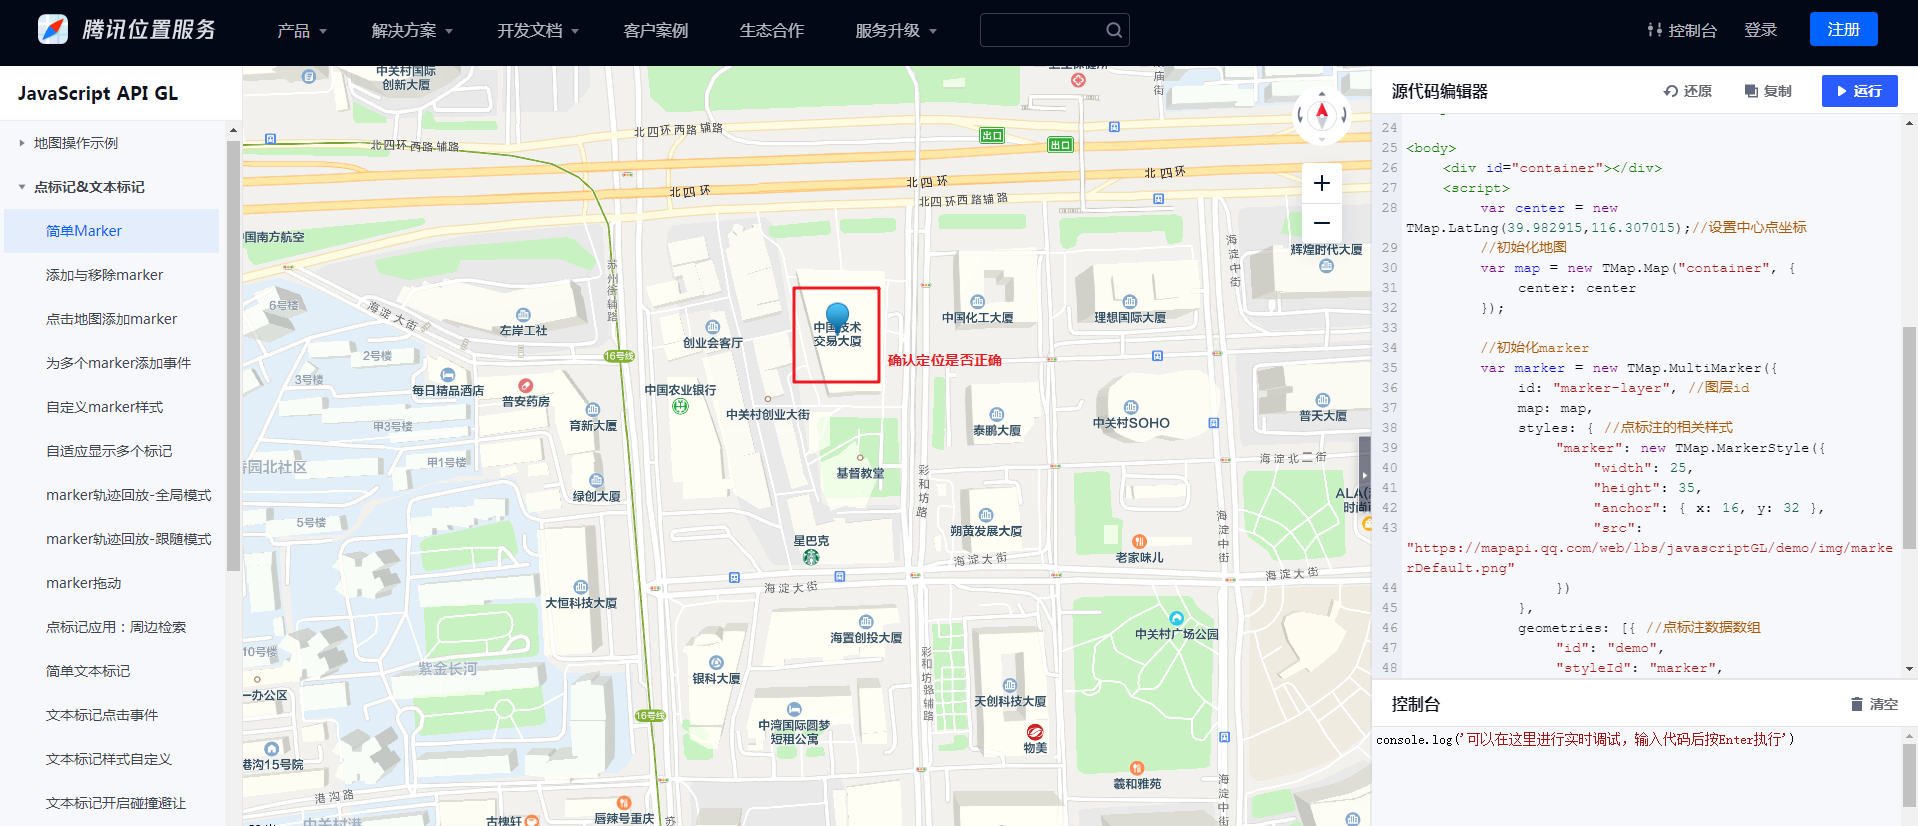Click the 银科大厦 building icon

(x=716, y=663)
